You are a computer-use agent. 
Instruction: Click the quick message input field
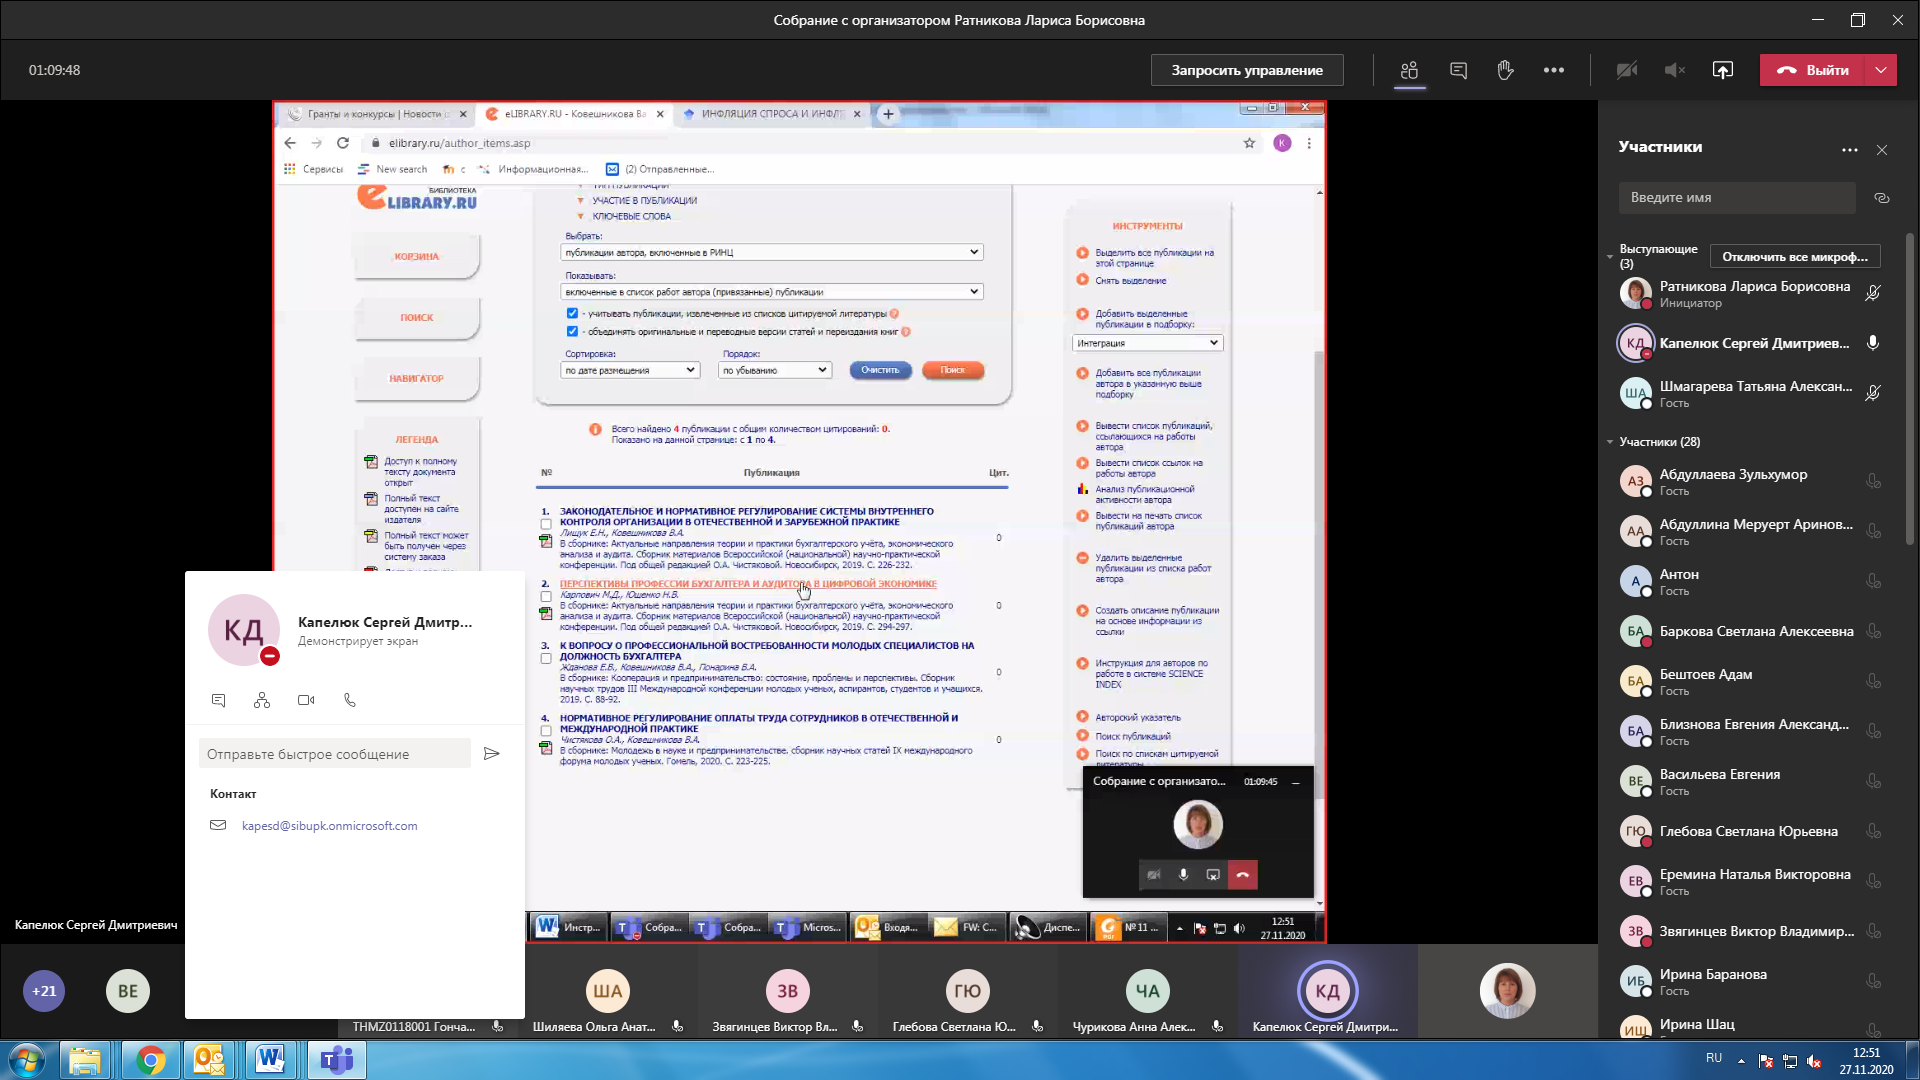tap(335, 754)
